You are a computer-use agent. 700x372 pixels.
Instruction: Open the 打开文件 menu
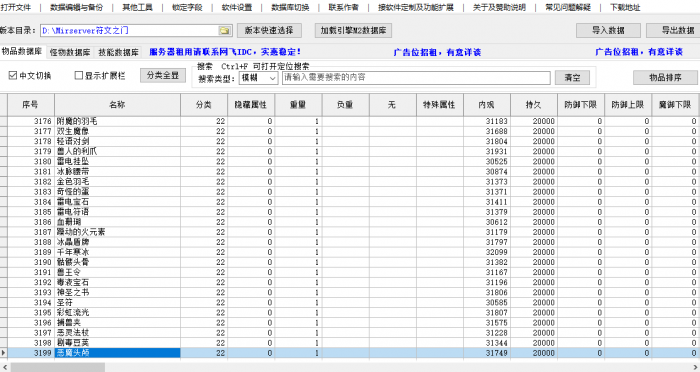point(16,7)
